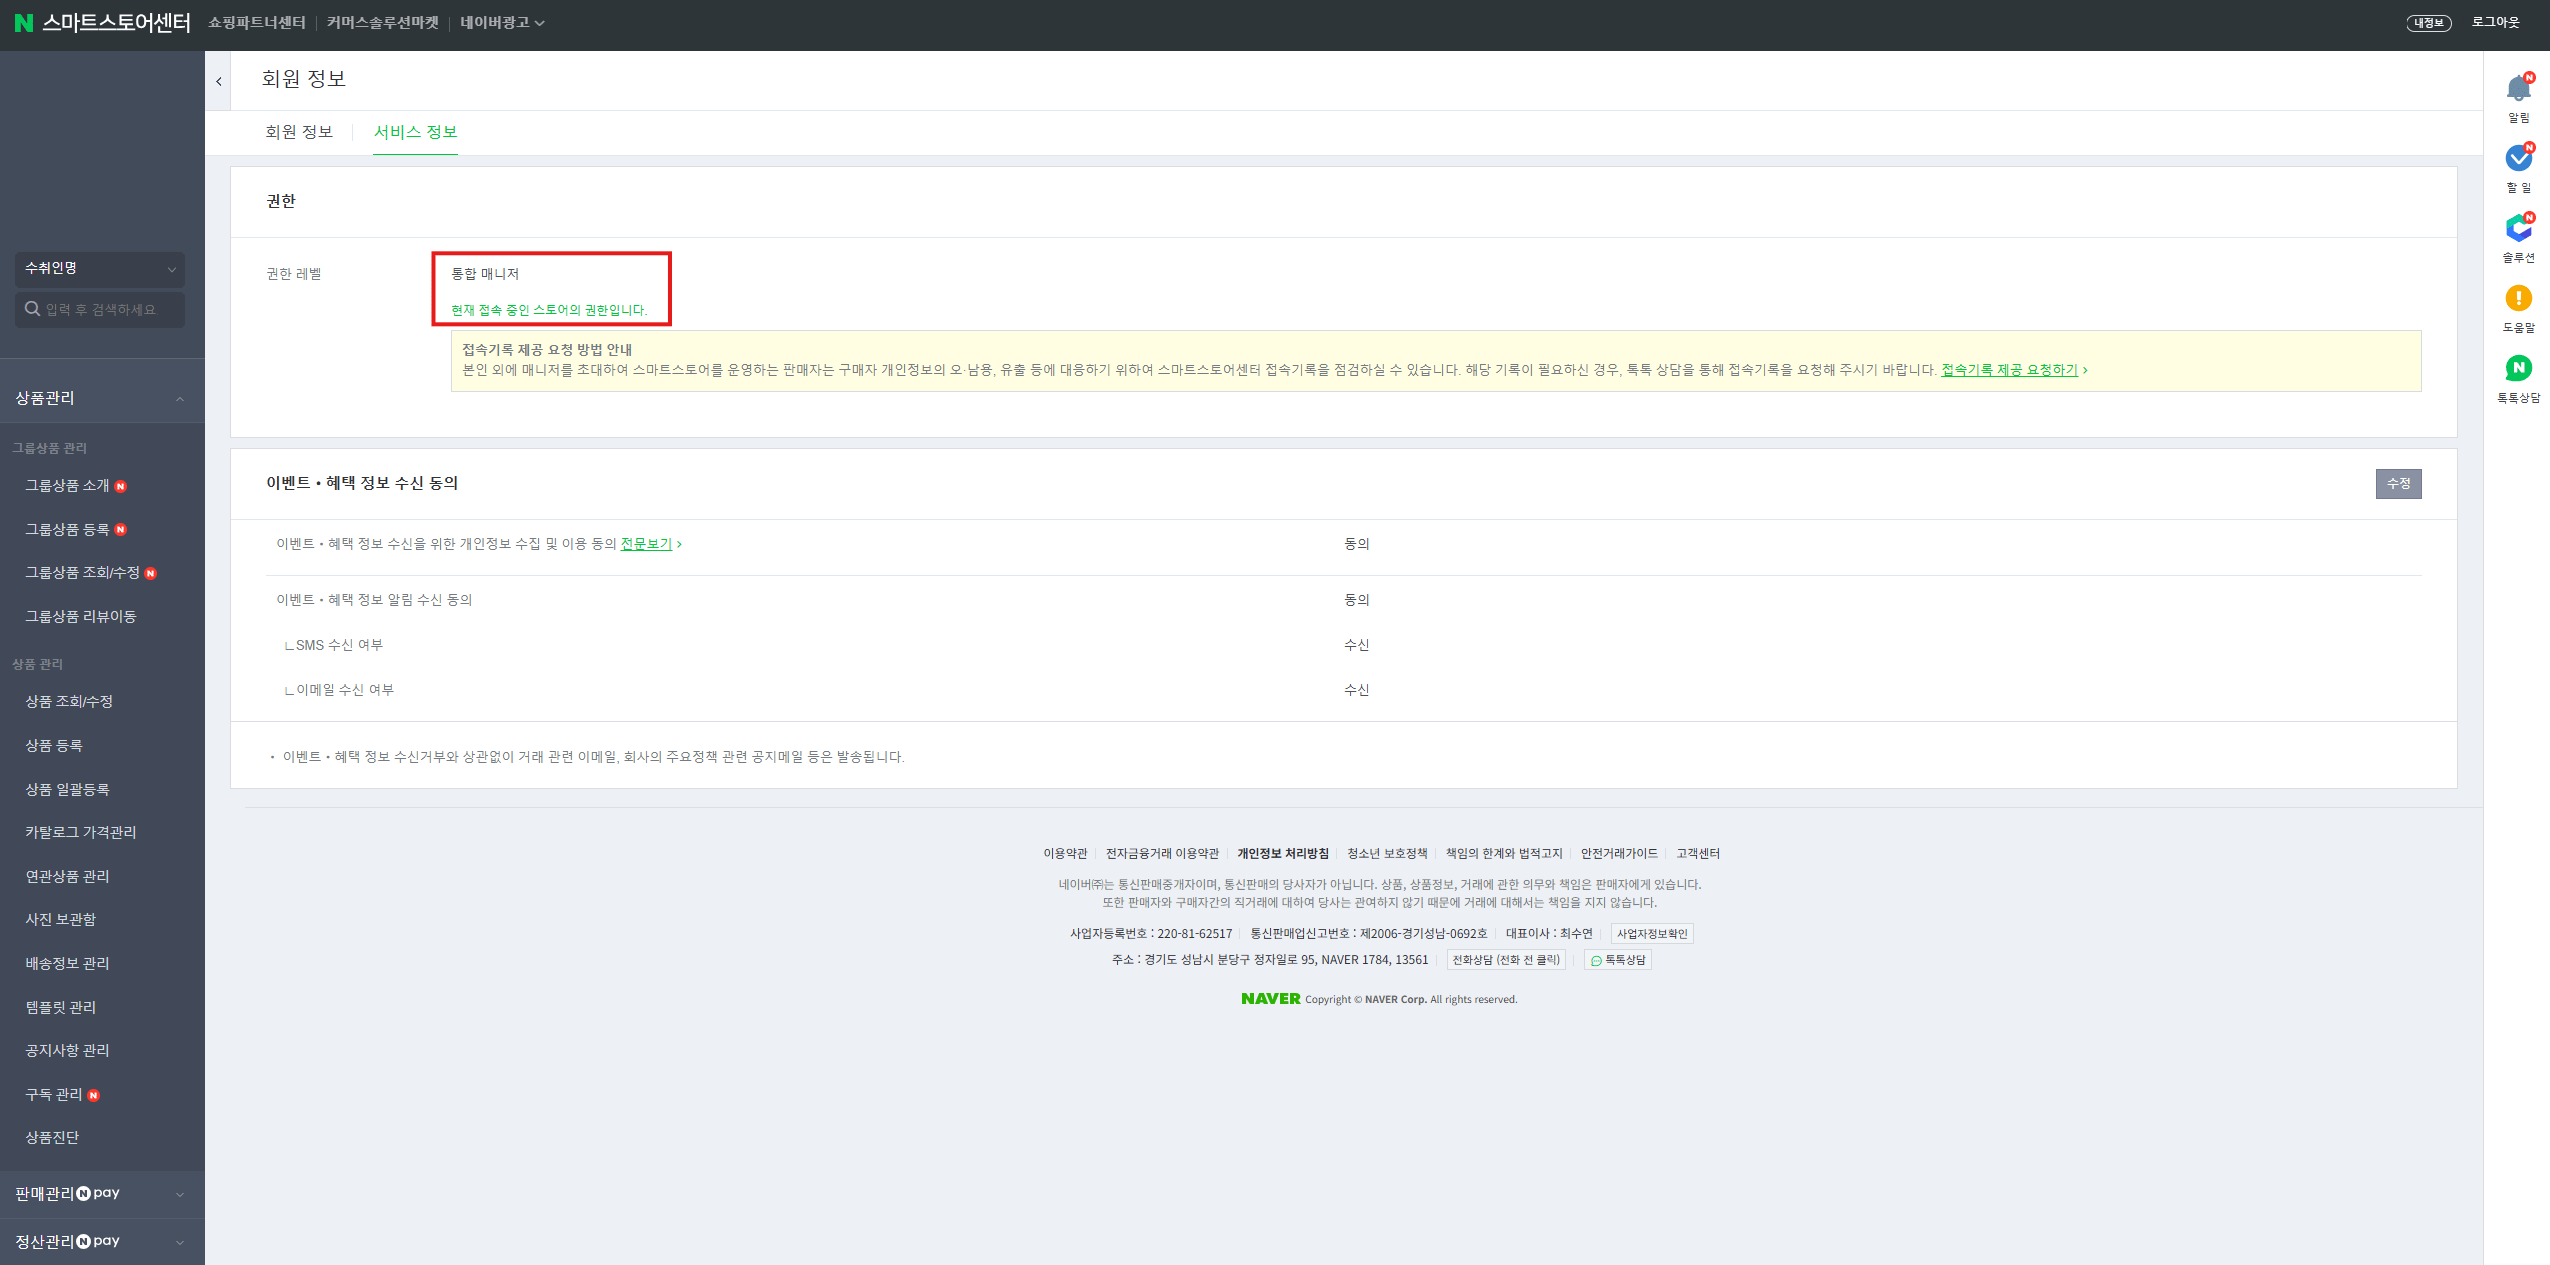Click the sidebar search input field
The height and width of the screenshot is (1265, 2550).
click(100, 310)
